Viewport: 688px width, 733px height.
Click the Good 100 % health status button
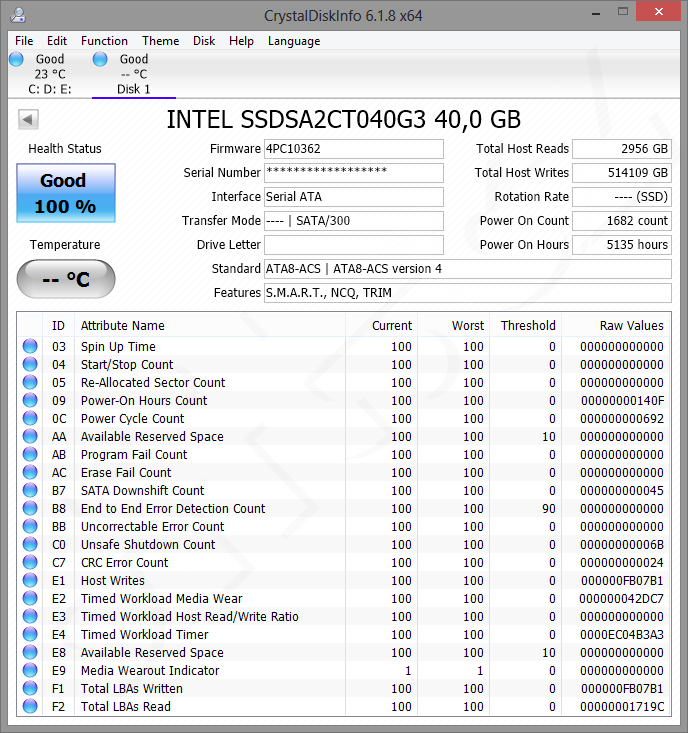66,193
